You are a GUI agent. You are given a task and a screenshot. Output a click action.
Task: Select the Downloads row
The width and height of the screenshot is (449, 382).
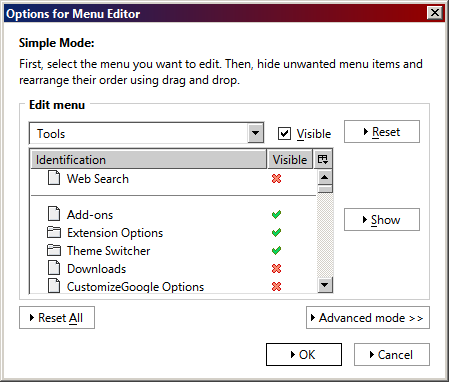click(173, 268)
